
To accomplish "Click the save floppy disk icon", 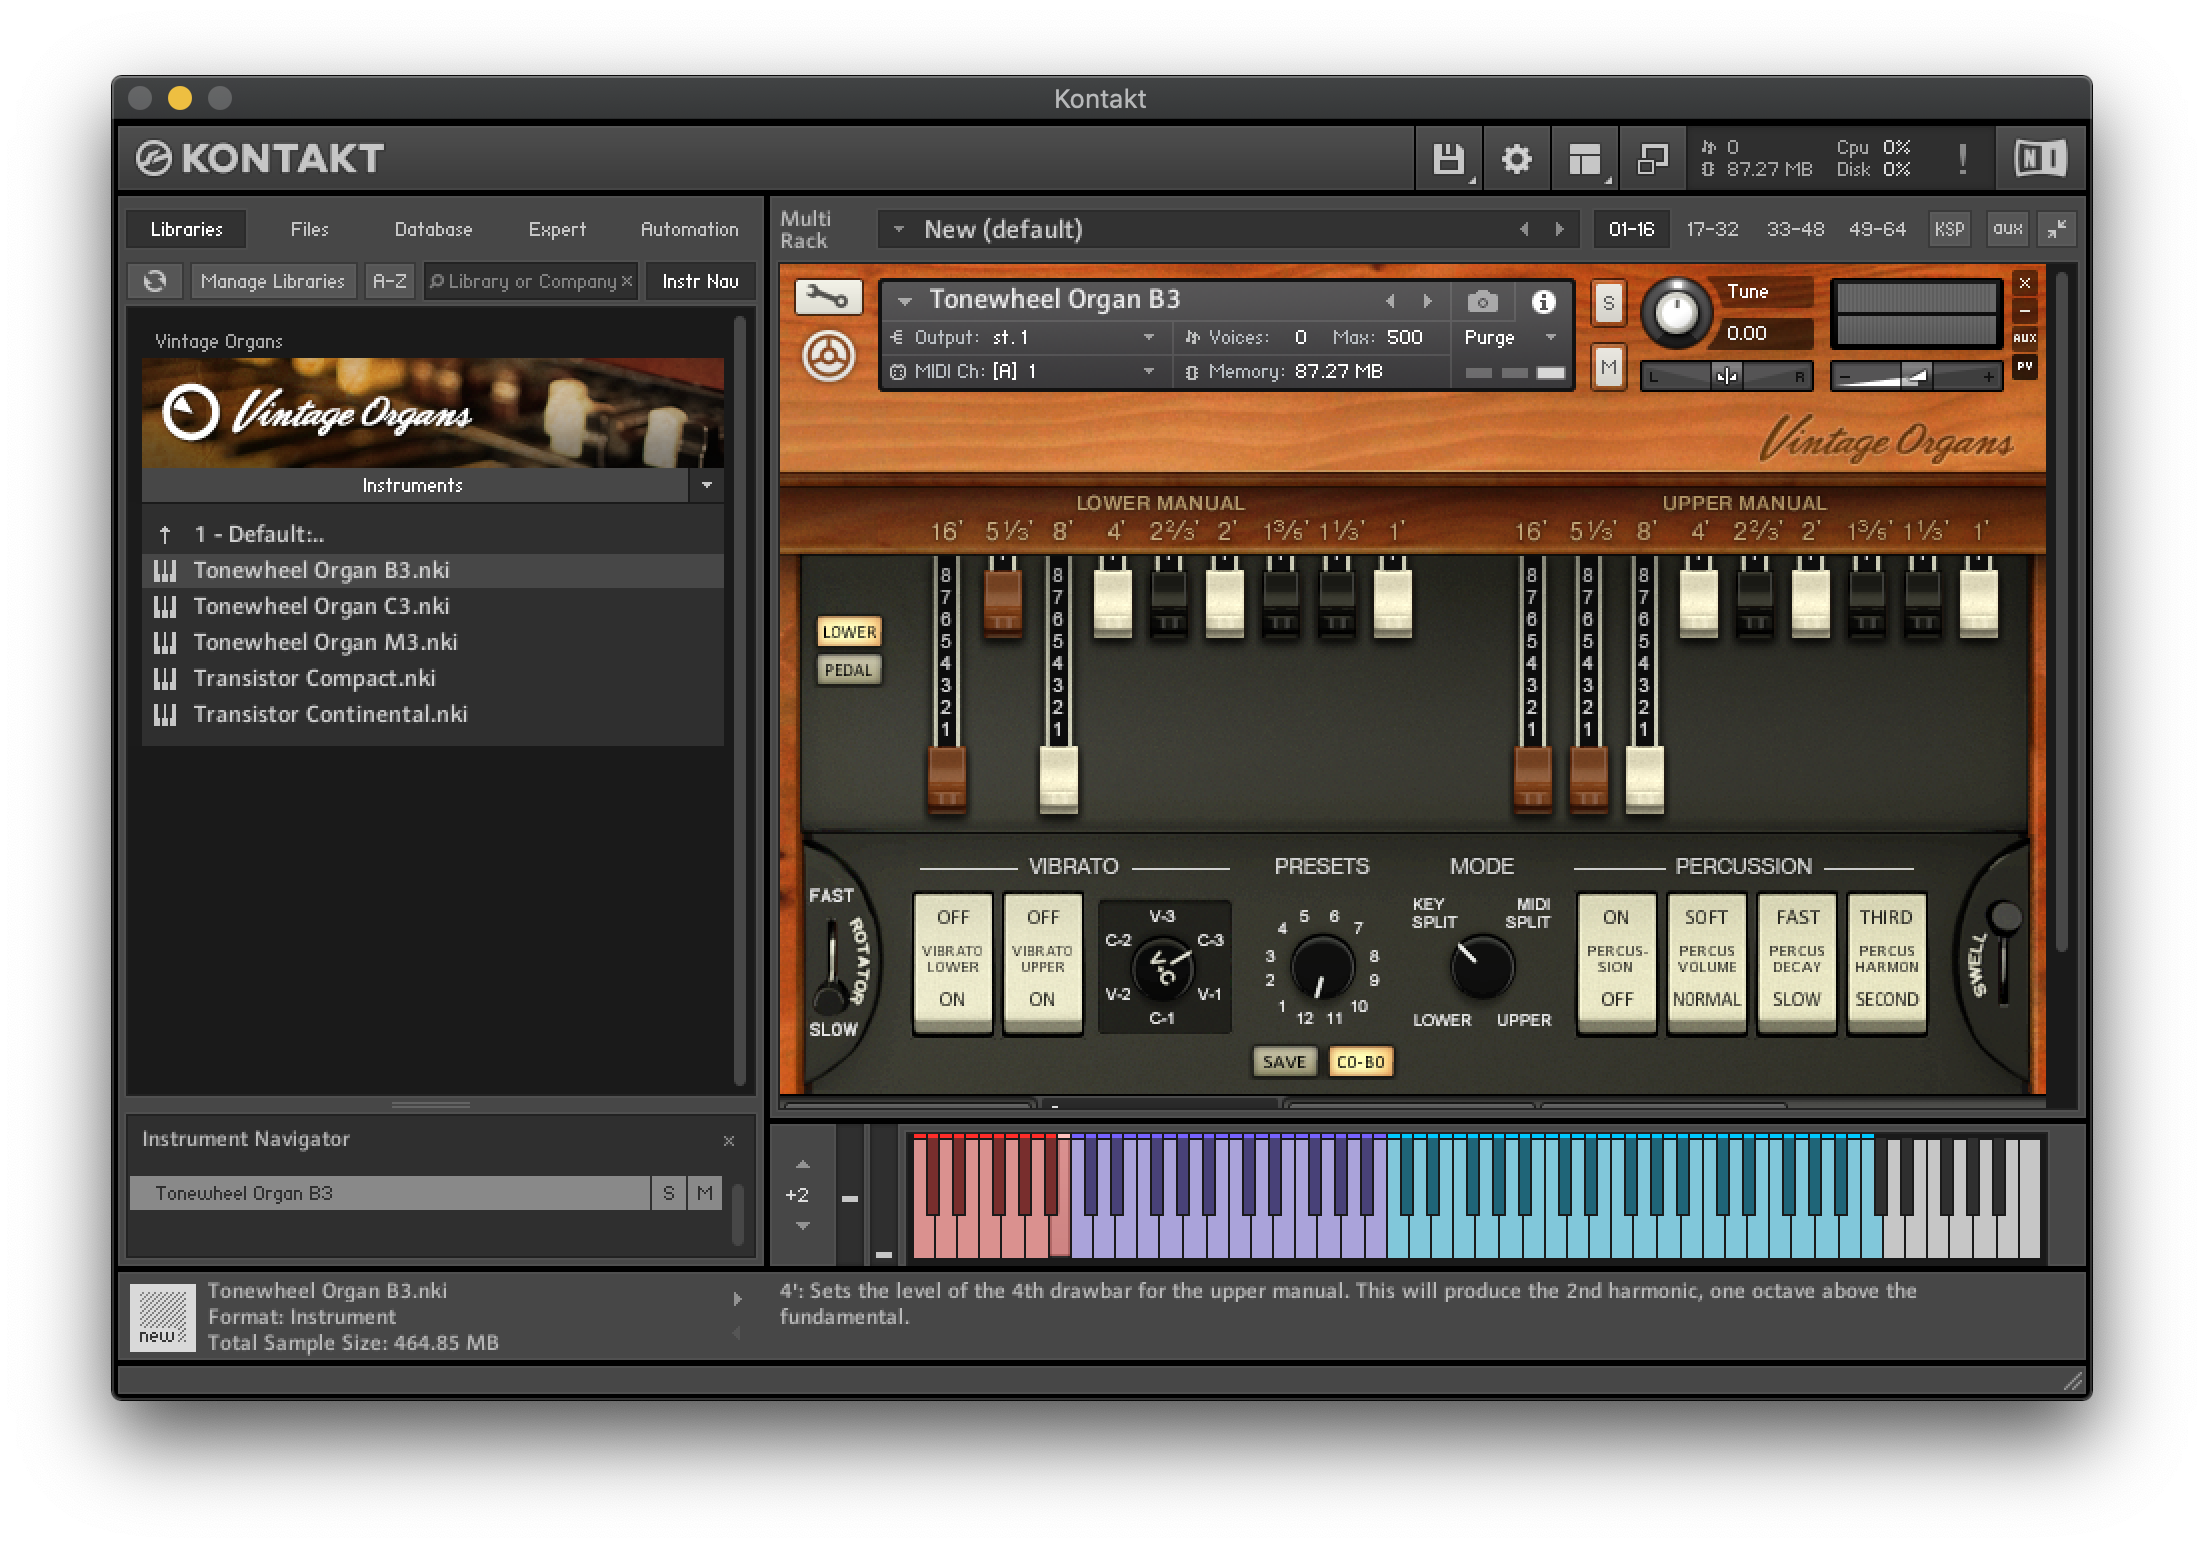I will pyautogui.click(x=1448, y=159).
